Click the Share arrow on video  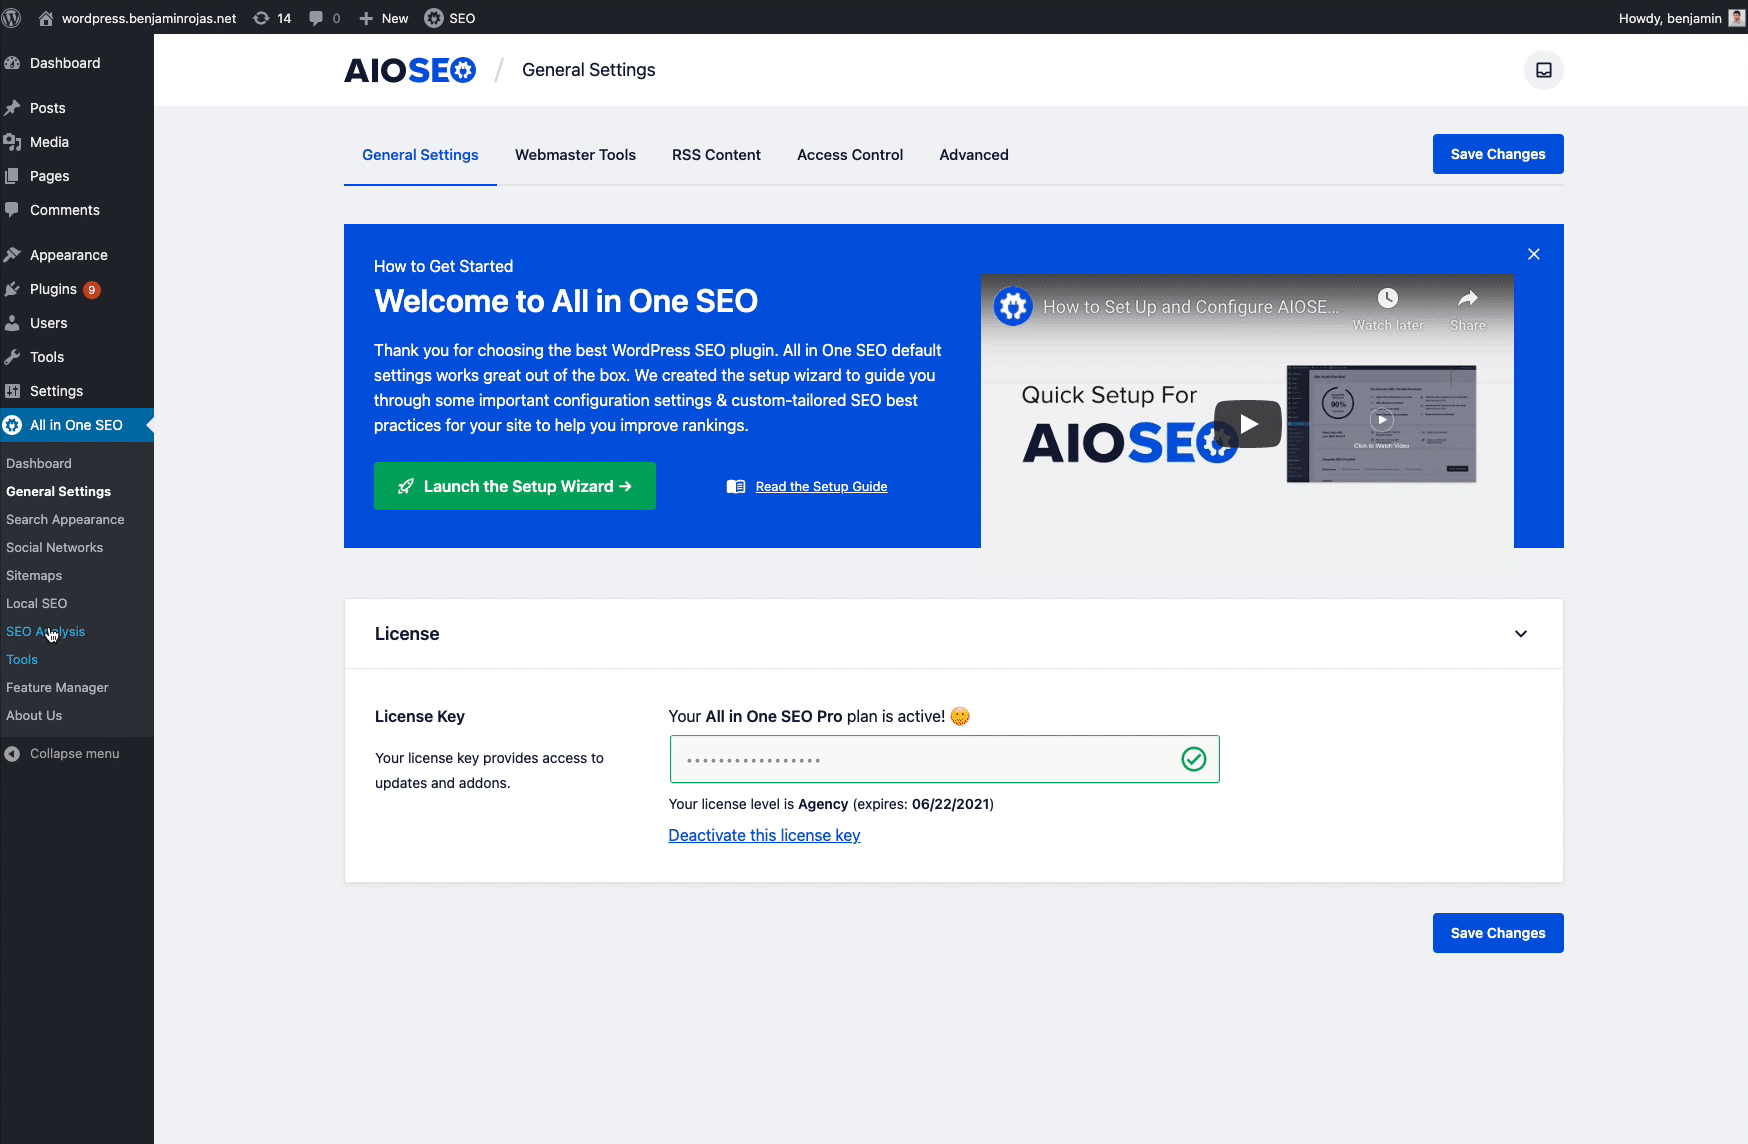pyautogui.click(x=1467, y=299)
